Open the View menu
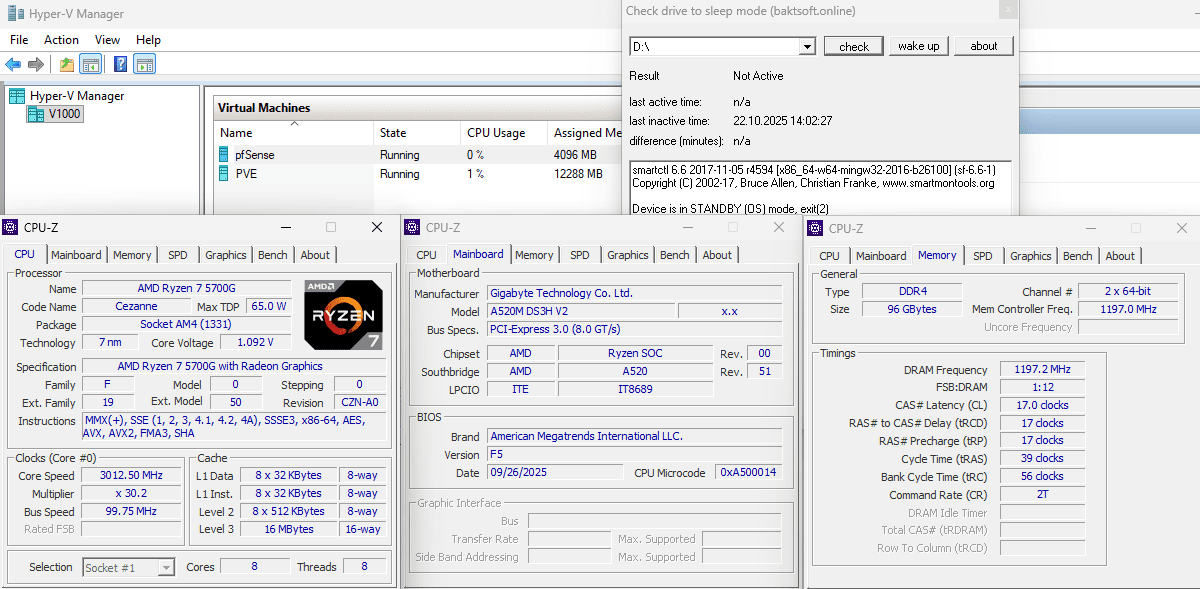Screen dimensions: 1200x589 (108, 40)
